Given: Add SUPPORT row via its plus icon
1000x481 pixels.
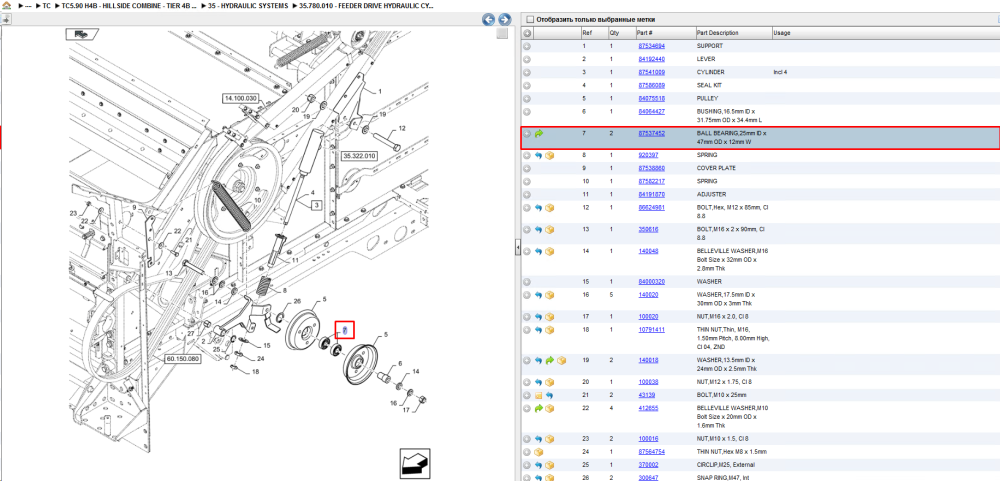Looking at the screenshot, I should (527, 47).
